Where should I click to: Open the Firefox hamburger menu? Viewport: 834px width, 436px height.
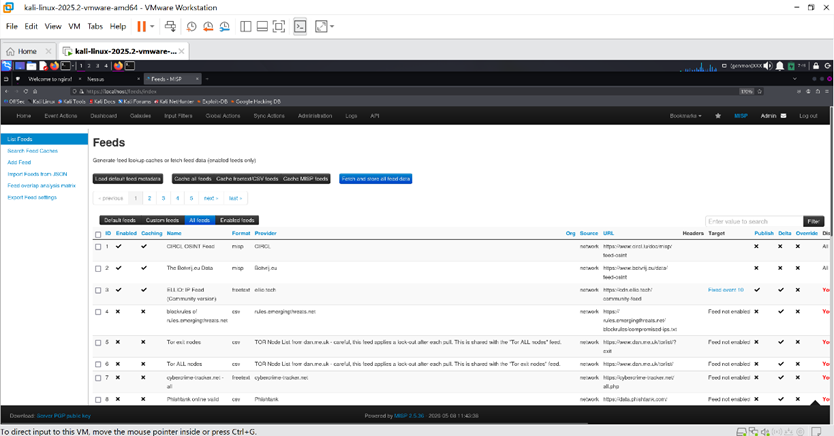(x=827, y=91)
